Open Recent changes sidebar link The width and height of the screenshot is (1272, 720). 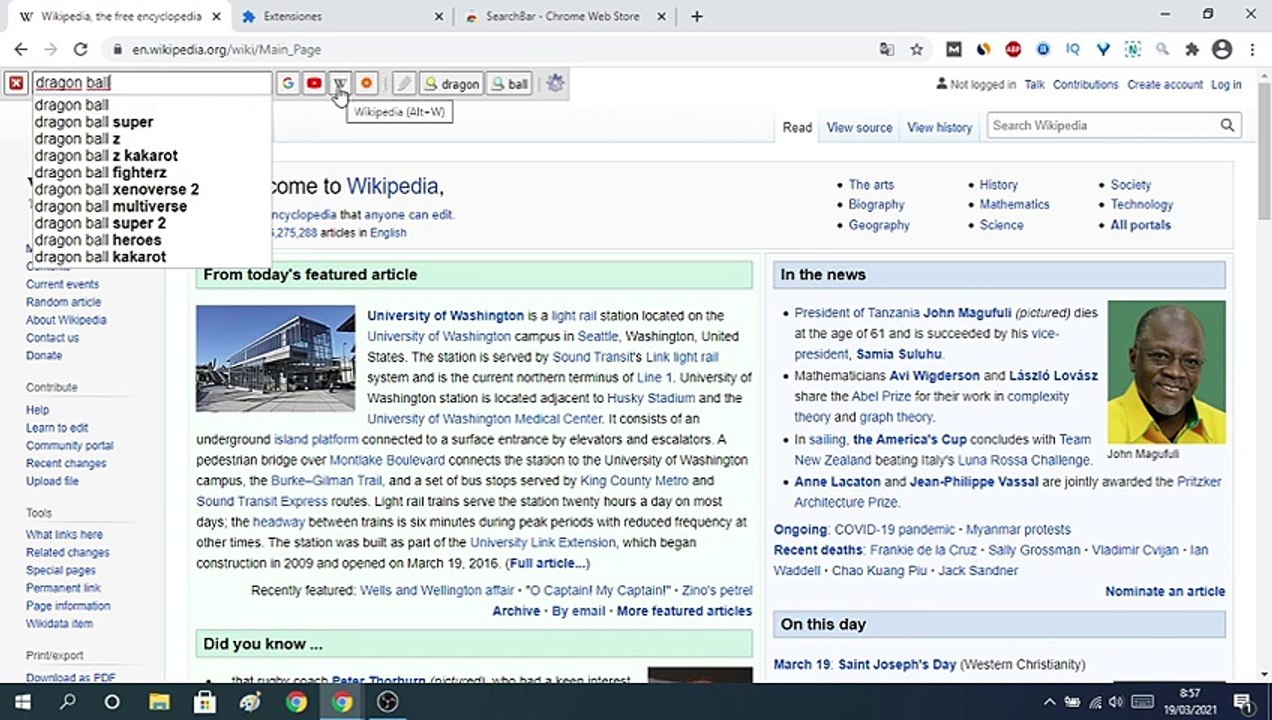(66, 464)
